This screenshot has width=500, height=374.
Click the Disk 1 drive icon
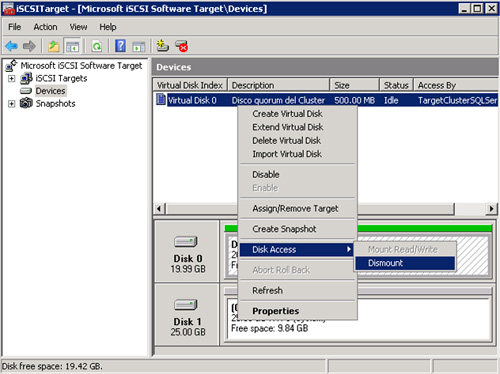(186, 305)
